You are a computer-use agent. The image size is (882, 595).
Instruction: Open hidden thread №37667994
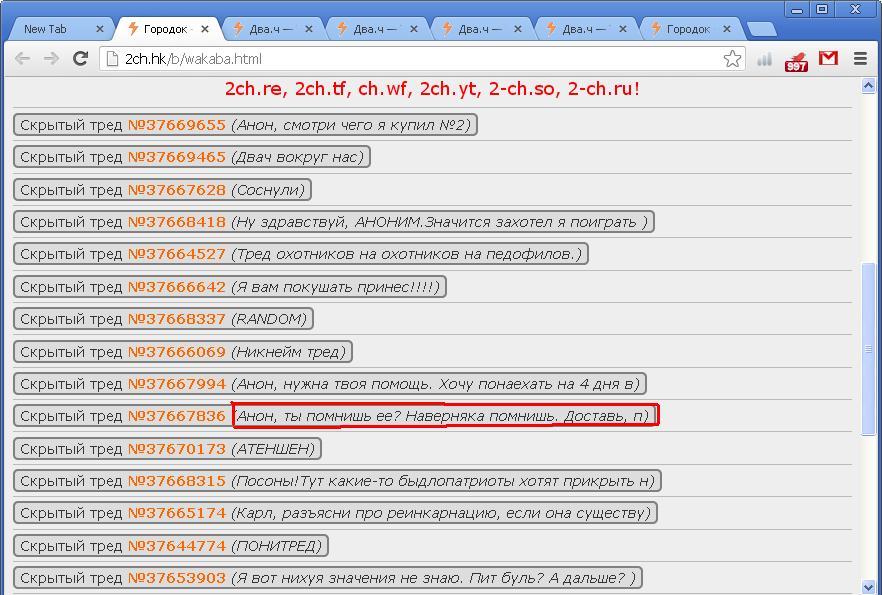pos(176,384)
